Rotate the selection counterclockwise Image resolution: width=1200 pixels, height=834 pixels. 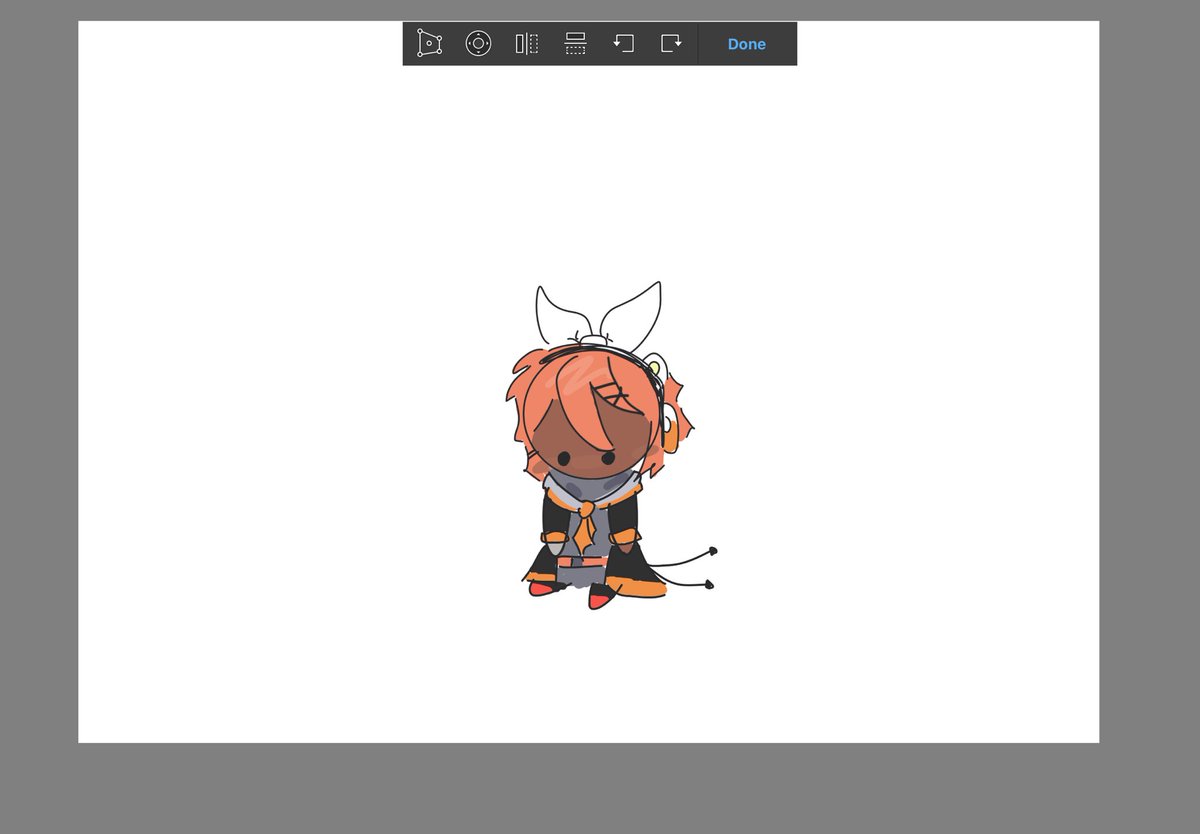(624, 43)
